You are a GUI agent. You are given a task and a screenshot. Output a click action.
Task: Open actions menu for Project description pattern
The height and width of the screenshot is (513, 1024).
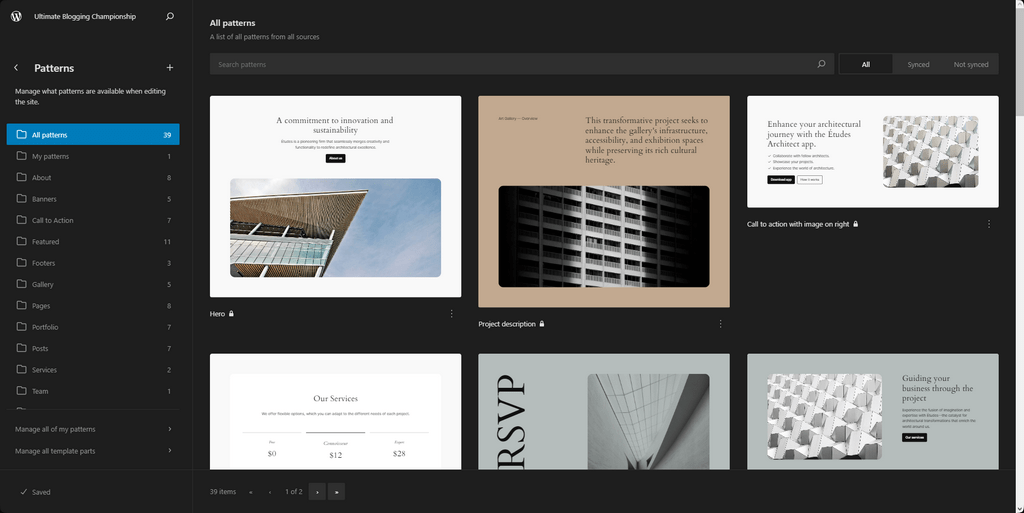[x=720, y=324]
